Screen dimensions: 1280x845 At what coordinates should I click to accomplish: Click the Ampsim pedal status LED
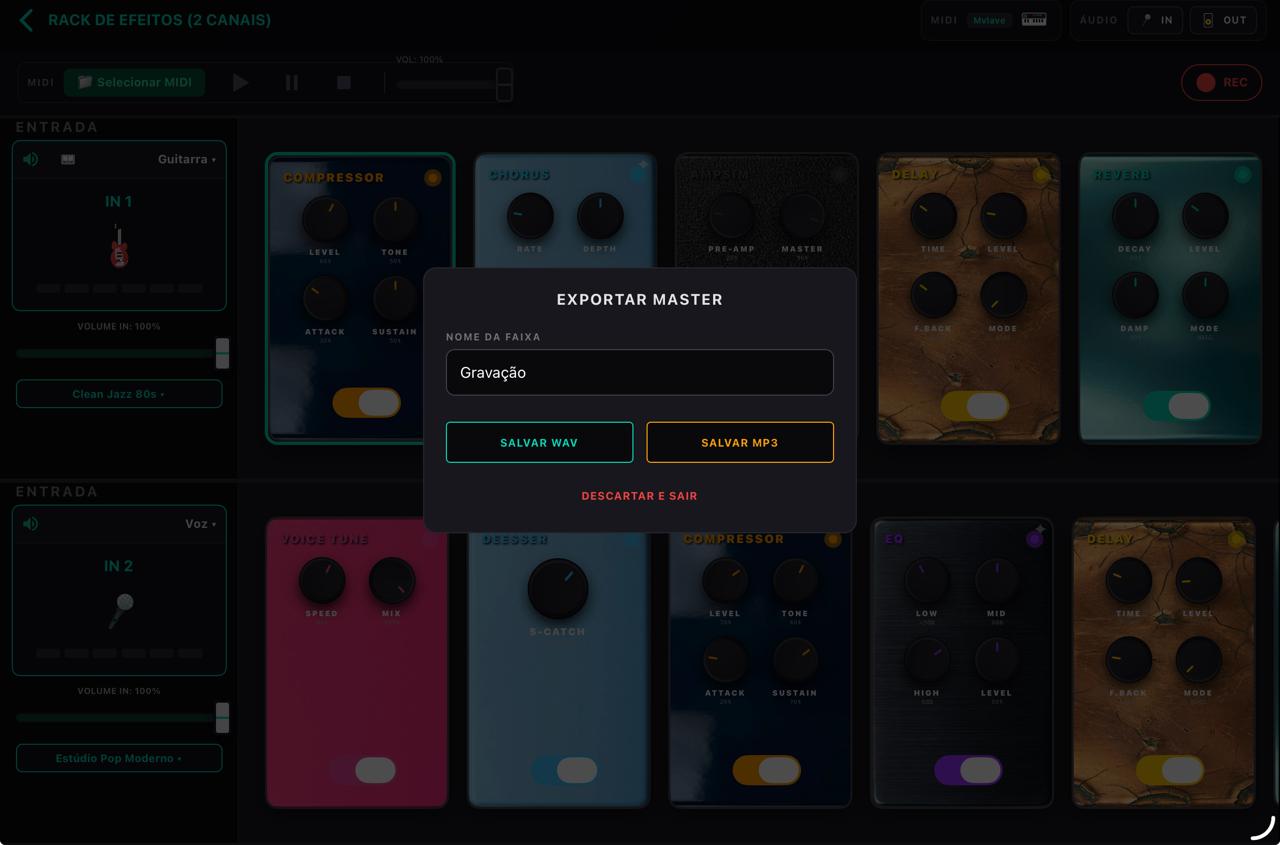[840, 174]
